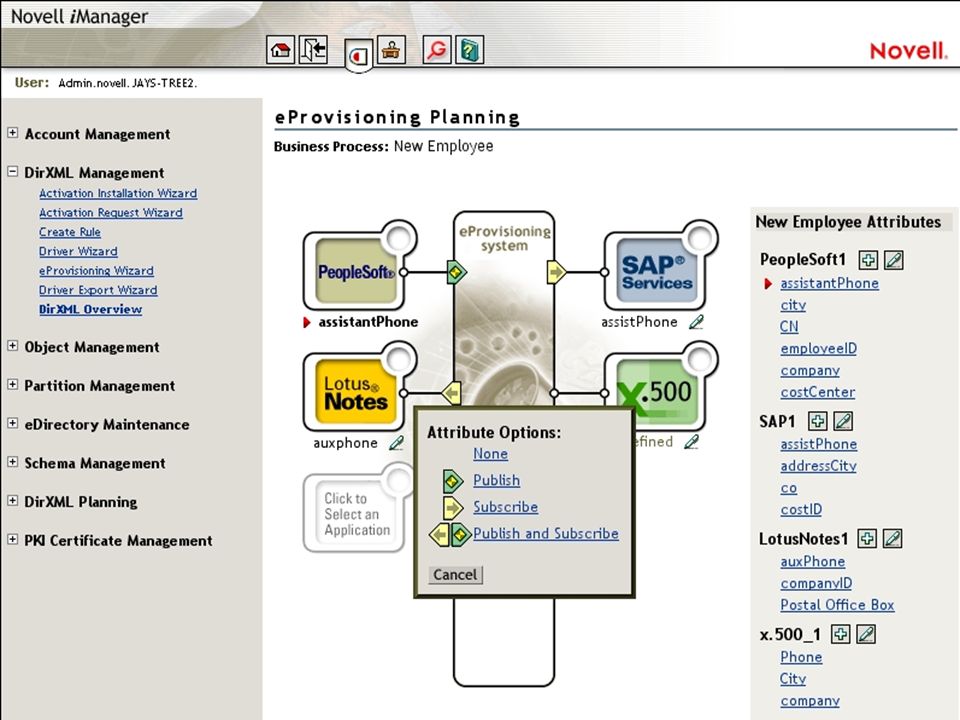
Task: Click the red magnifier search icon
Action: pos(437,50)
